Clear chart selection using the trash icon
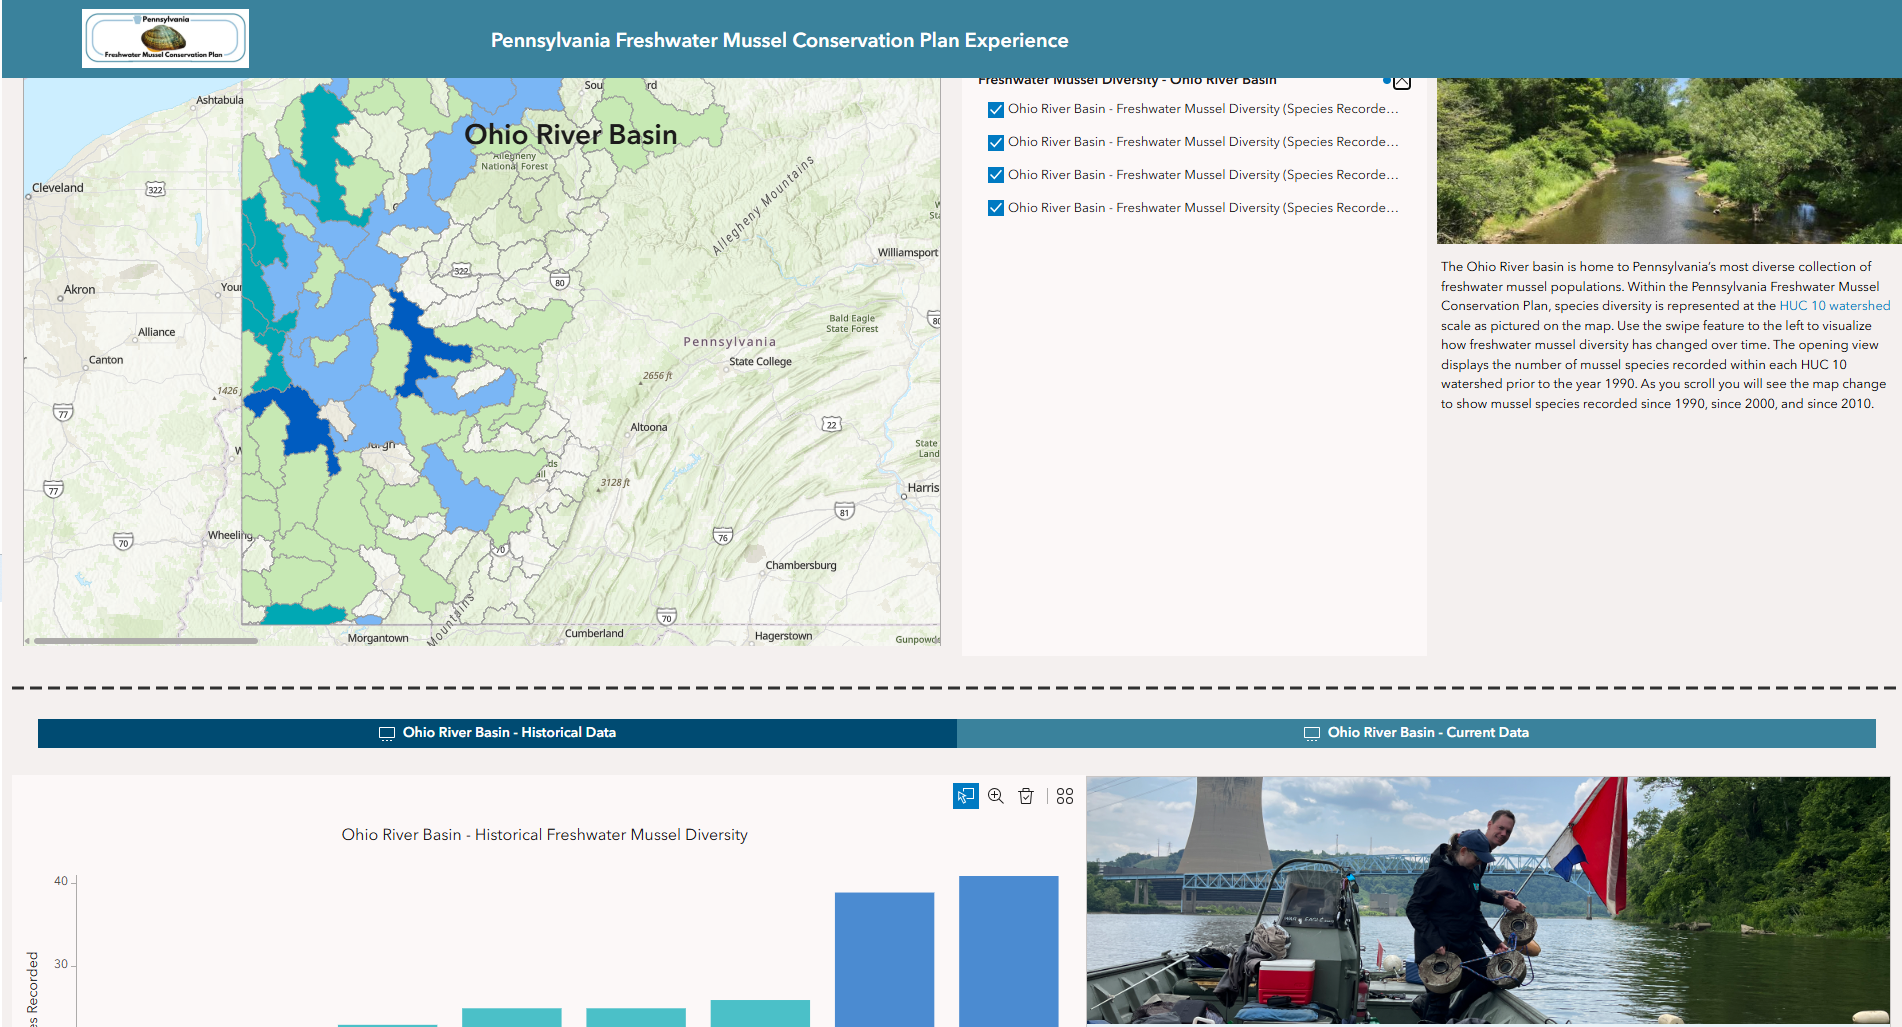 1026,797
